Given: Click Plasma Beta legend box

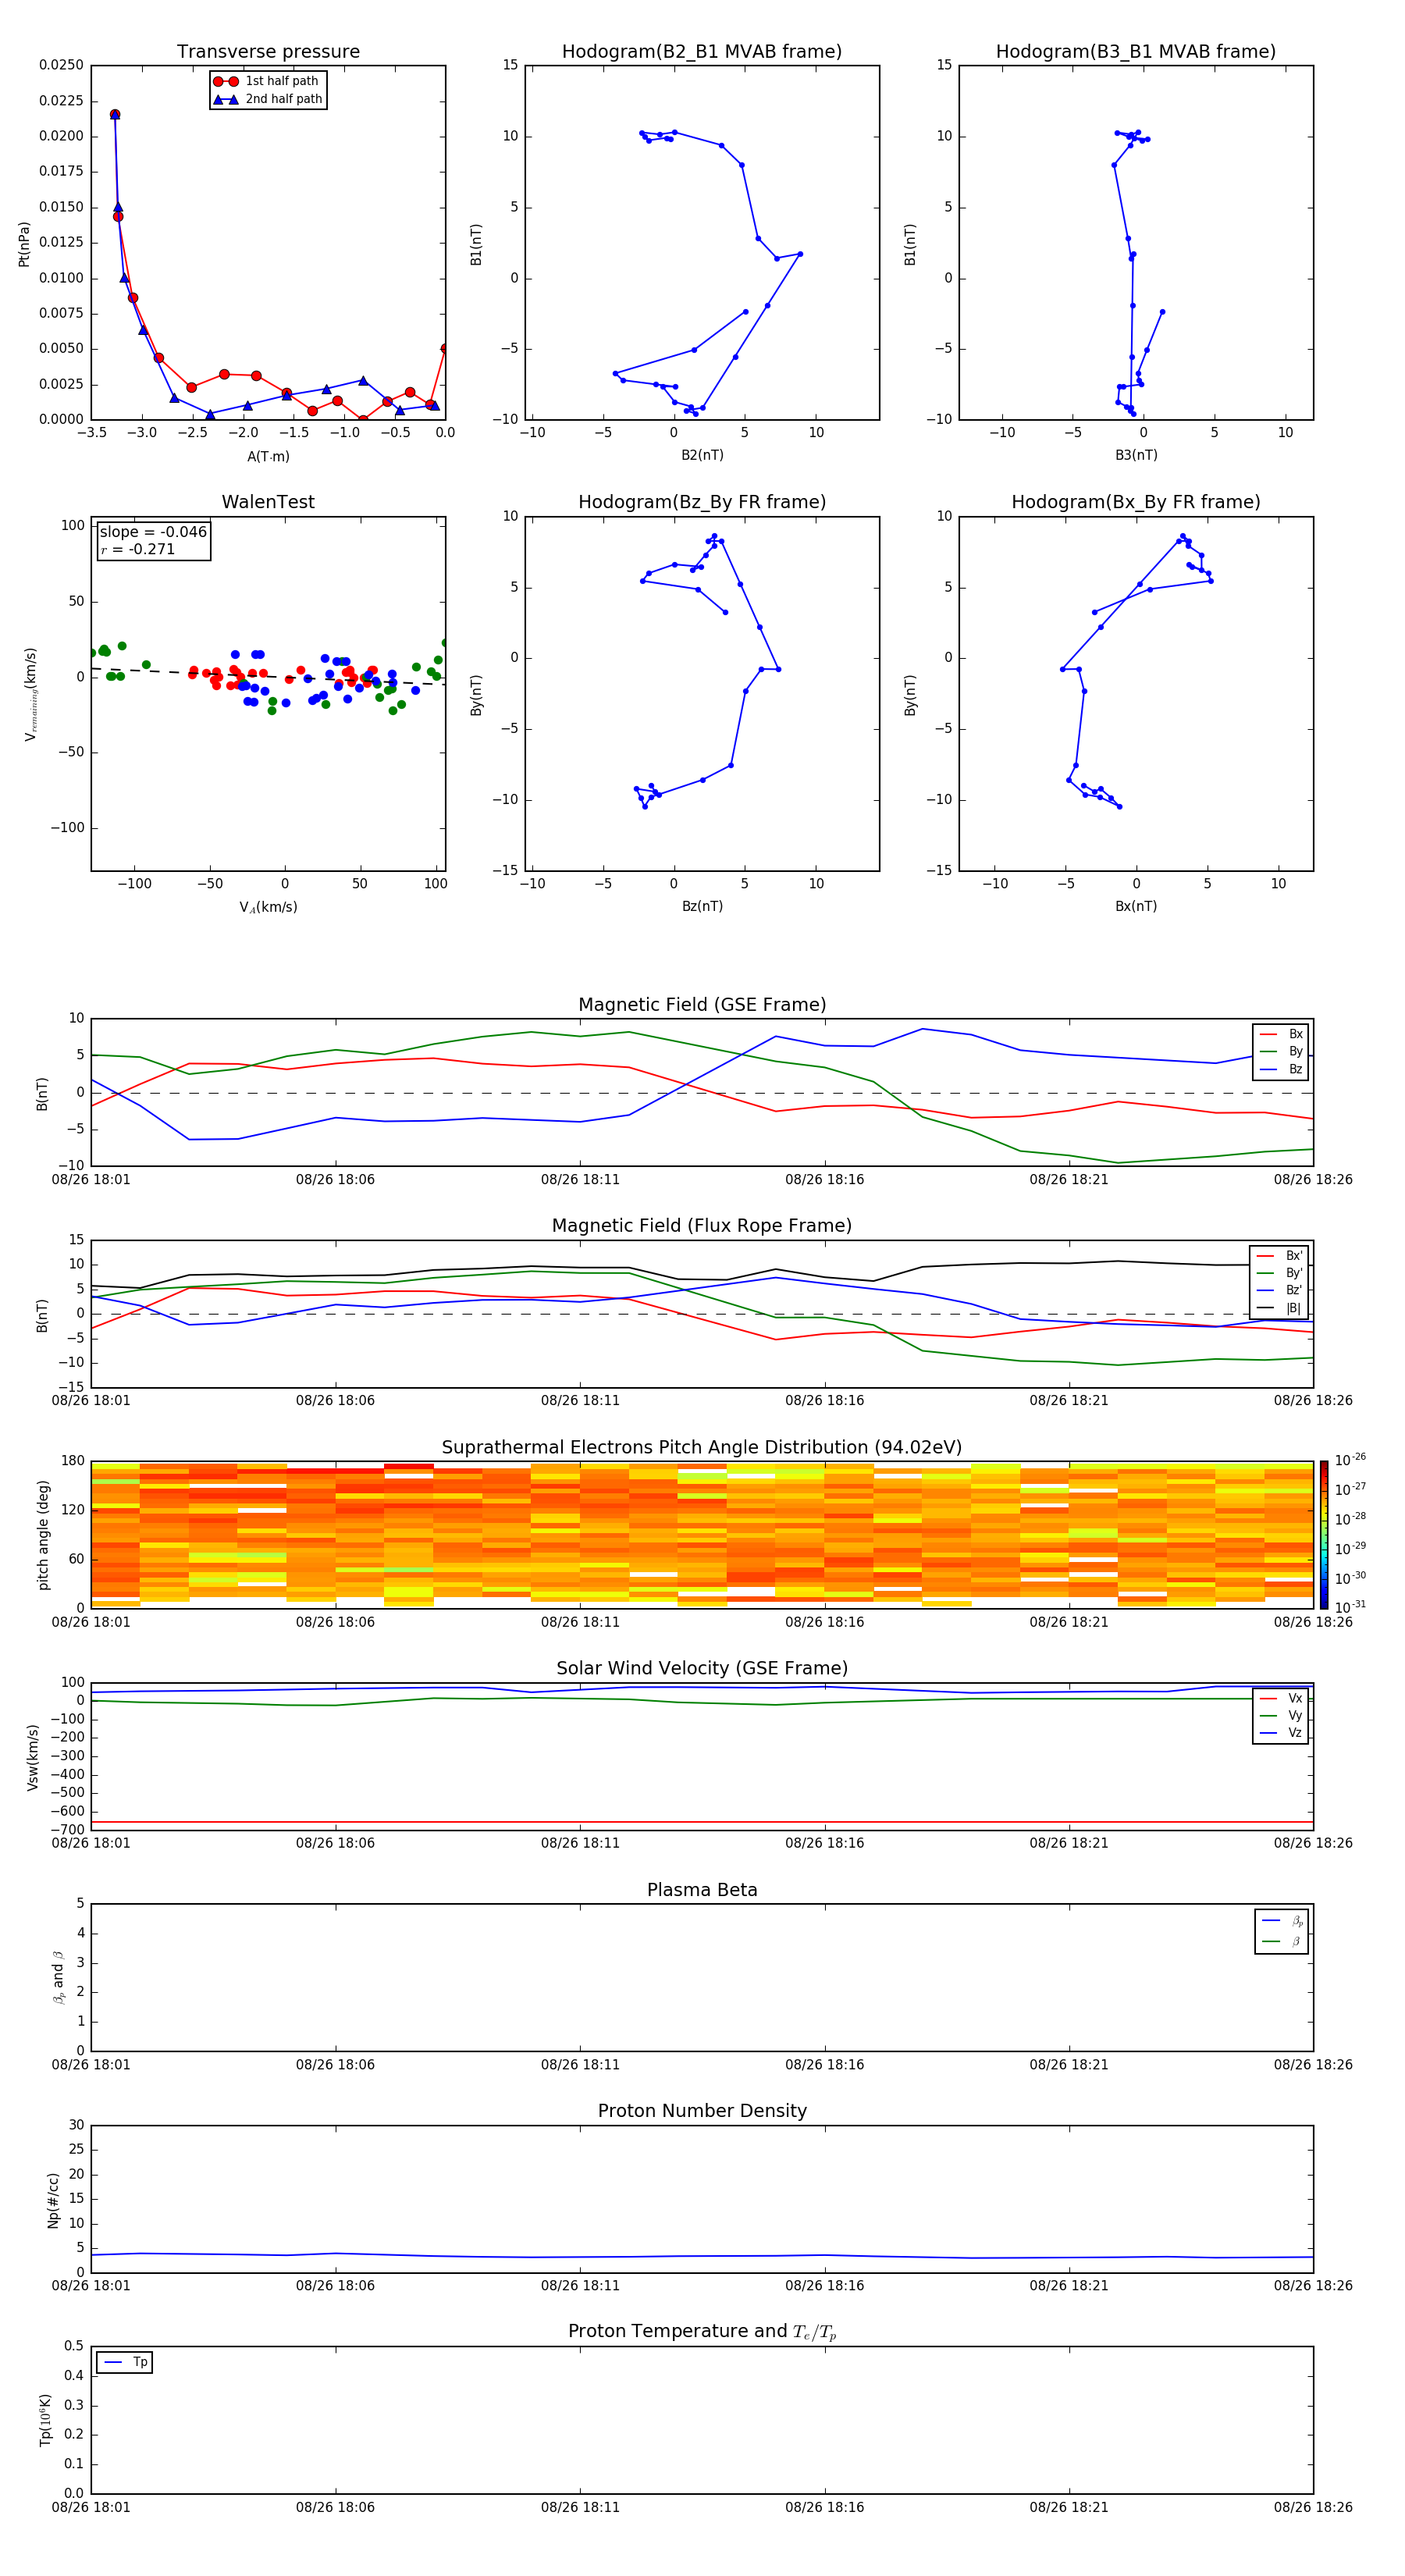Looking at the screenshot, I should tap(1281, 1931).
